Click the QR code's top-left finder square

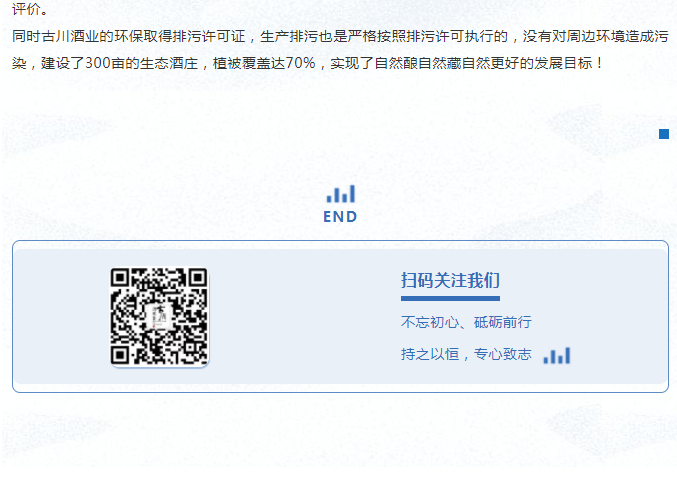pyautogui.click(x=120, y=278)
